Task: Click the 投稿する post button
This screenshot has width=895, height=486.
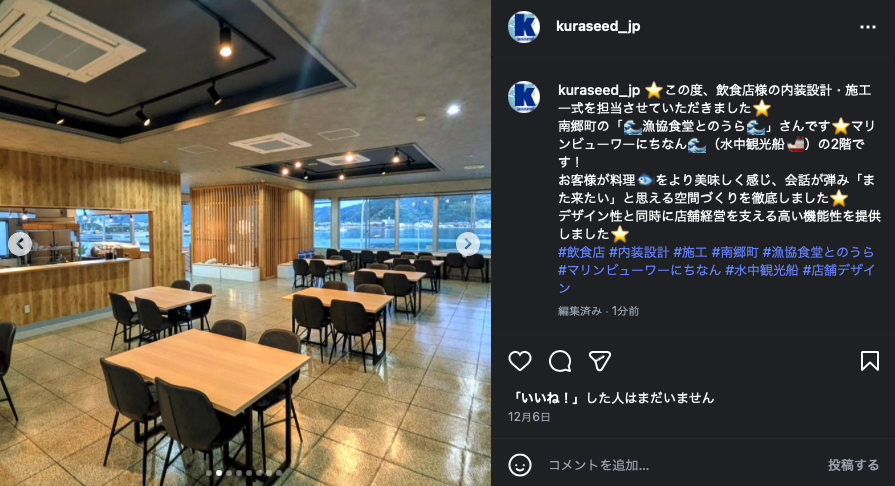Action: click(x=853, y=465)
